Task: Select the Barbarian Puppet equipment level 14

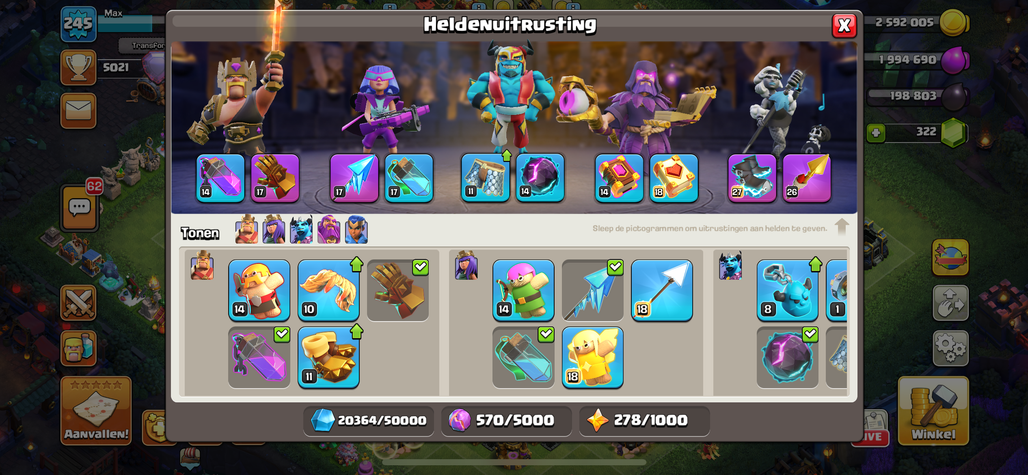Action: [x=259, y=290]
